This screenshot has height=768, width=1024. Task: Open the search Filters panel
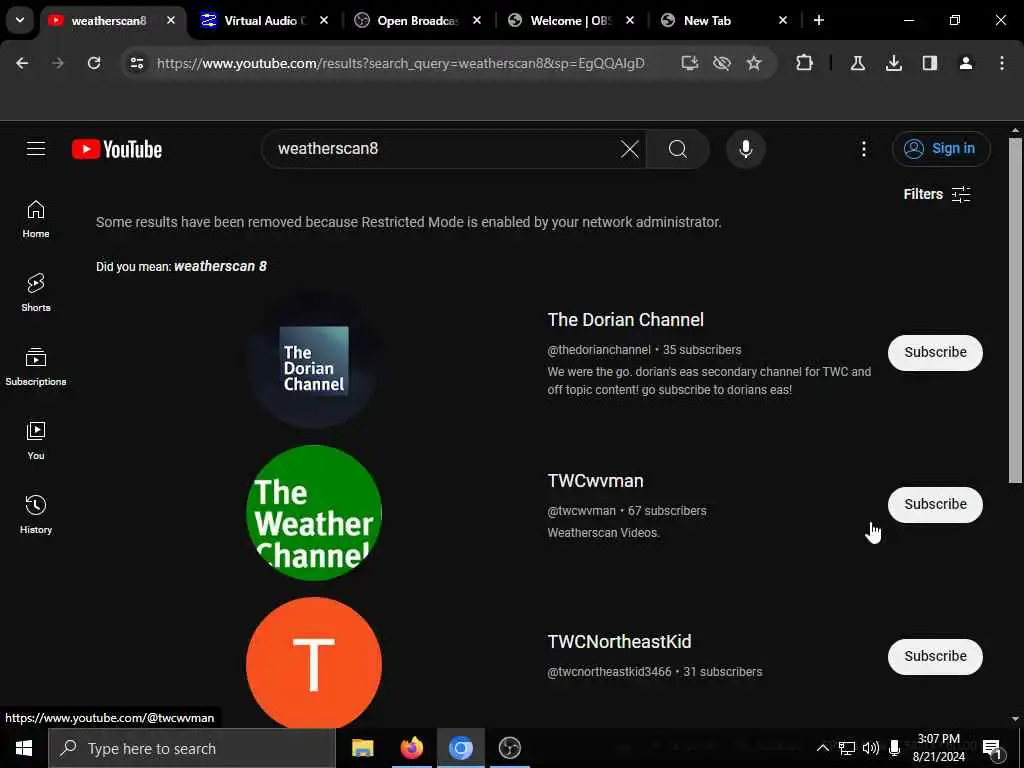click(x=936, y=194)
